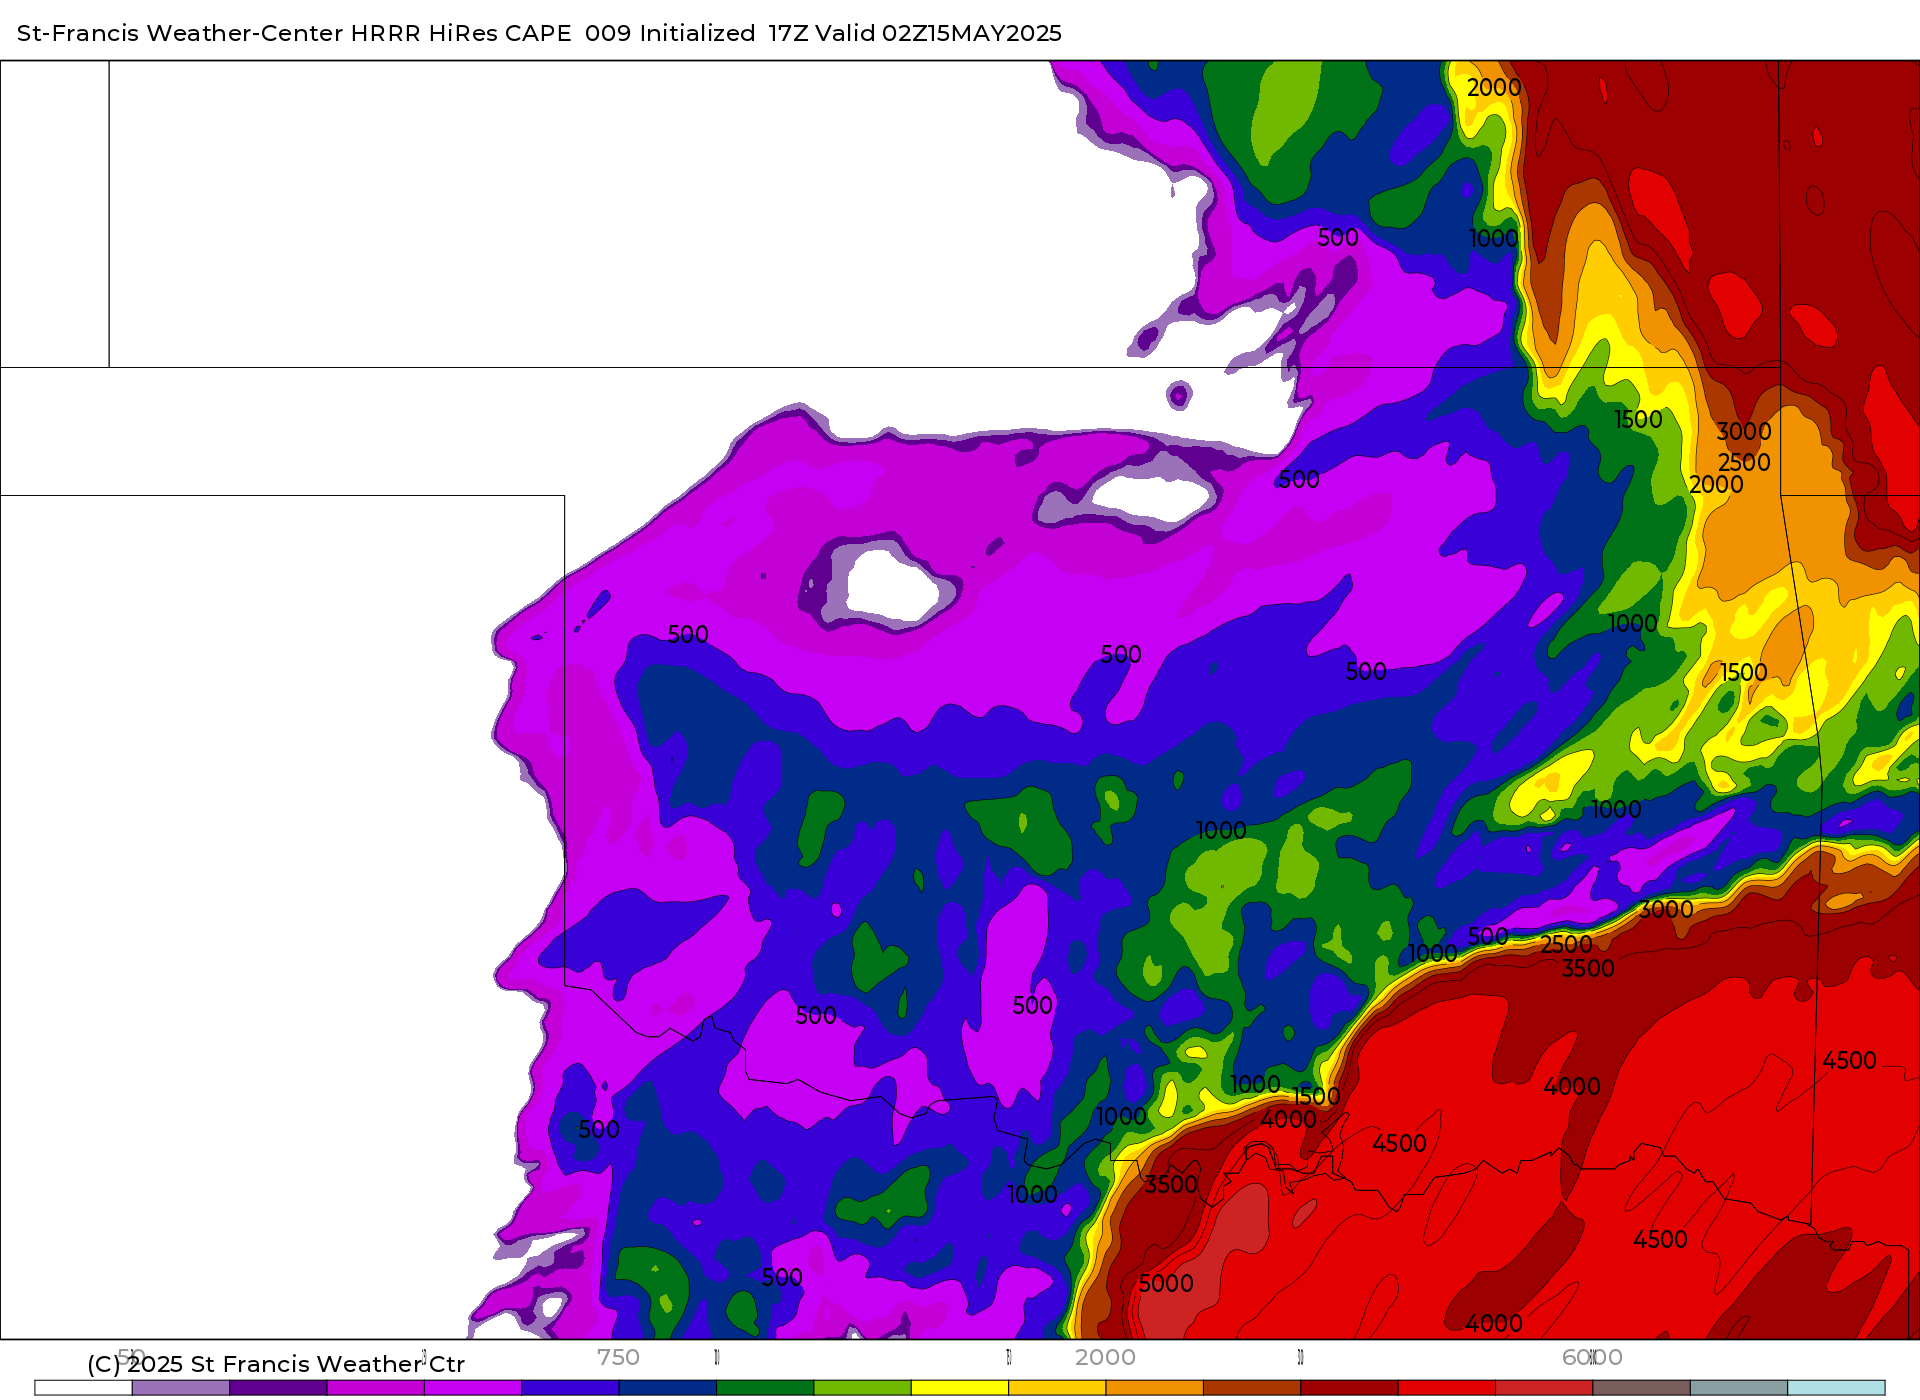Click the 2000 contour label just below the 2500 label
1920x1400 pixels.
click(1716, 484)
